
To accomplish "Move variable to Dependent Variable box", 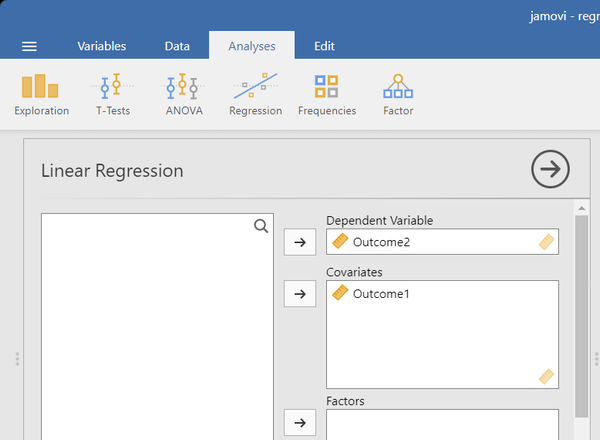I will (300, 242).
